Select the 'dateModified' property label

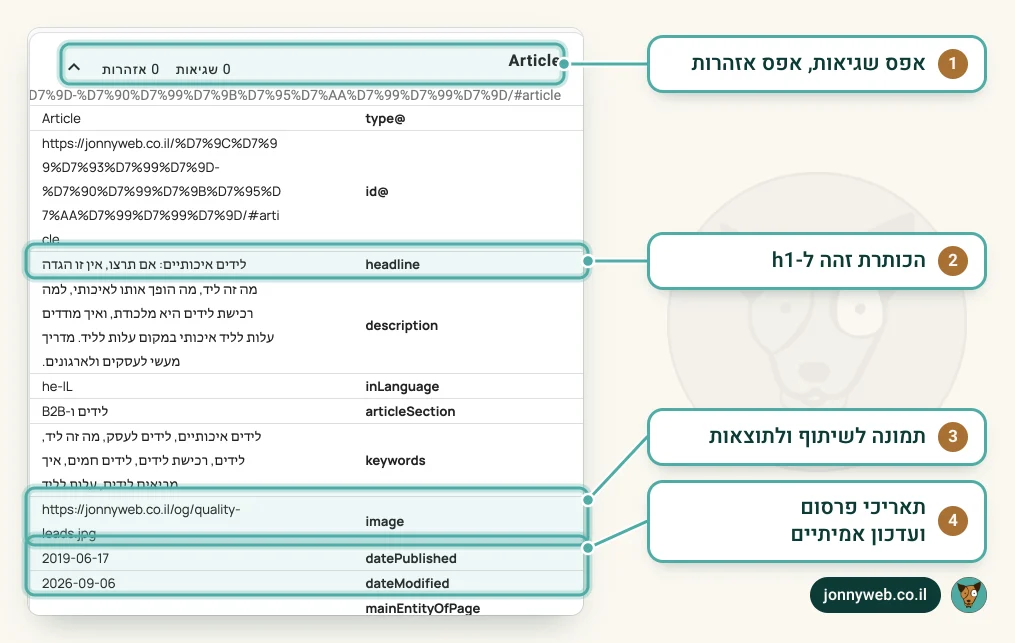[x=407, y=583]
